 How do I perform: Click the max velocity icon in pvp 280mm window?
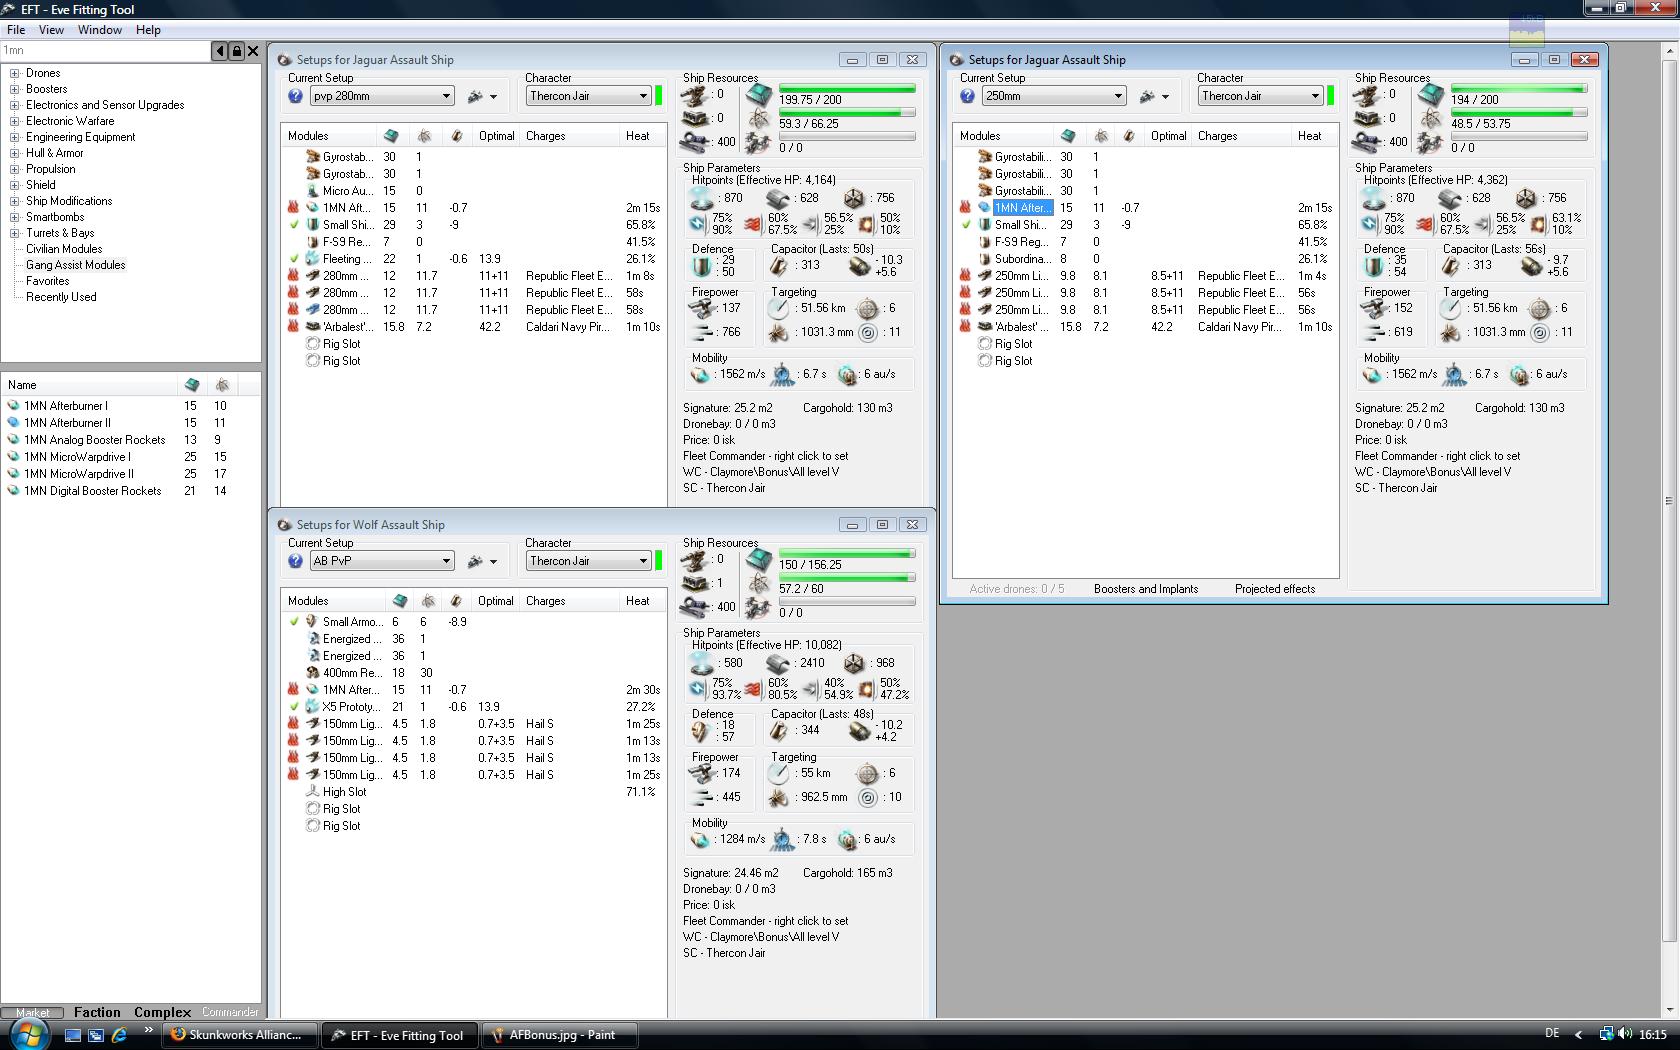(x=700, y=375)
